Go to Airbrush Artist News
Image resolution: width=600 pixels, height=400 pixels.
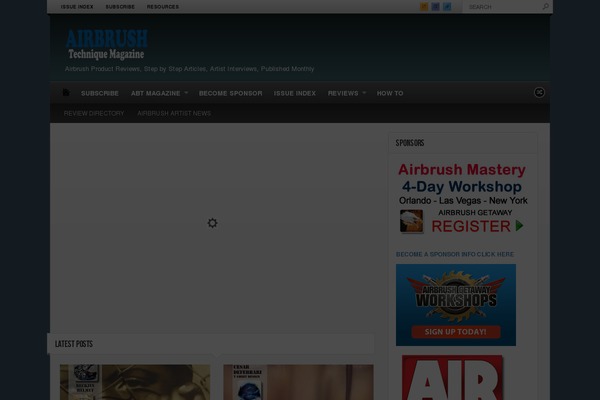coord(174,113)
